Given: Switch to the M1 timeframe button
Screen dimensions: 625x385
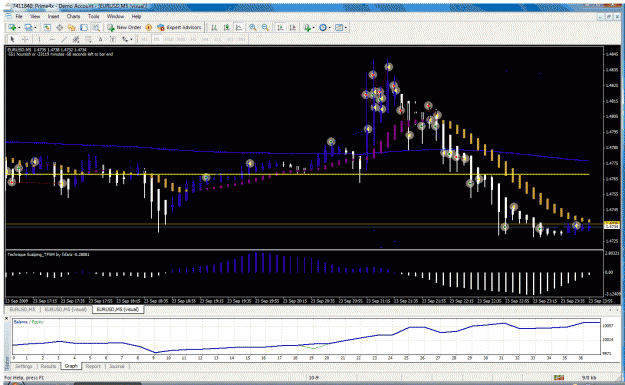Looking at the screenshot, I should click(x=144, y=39).
